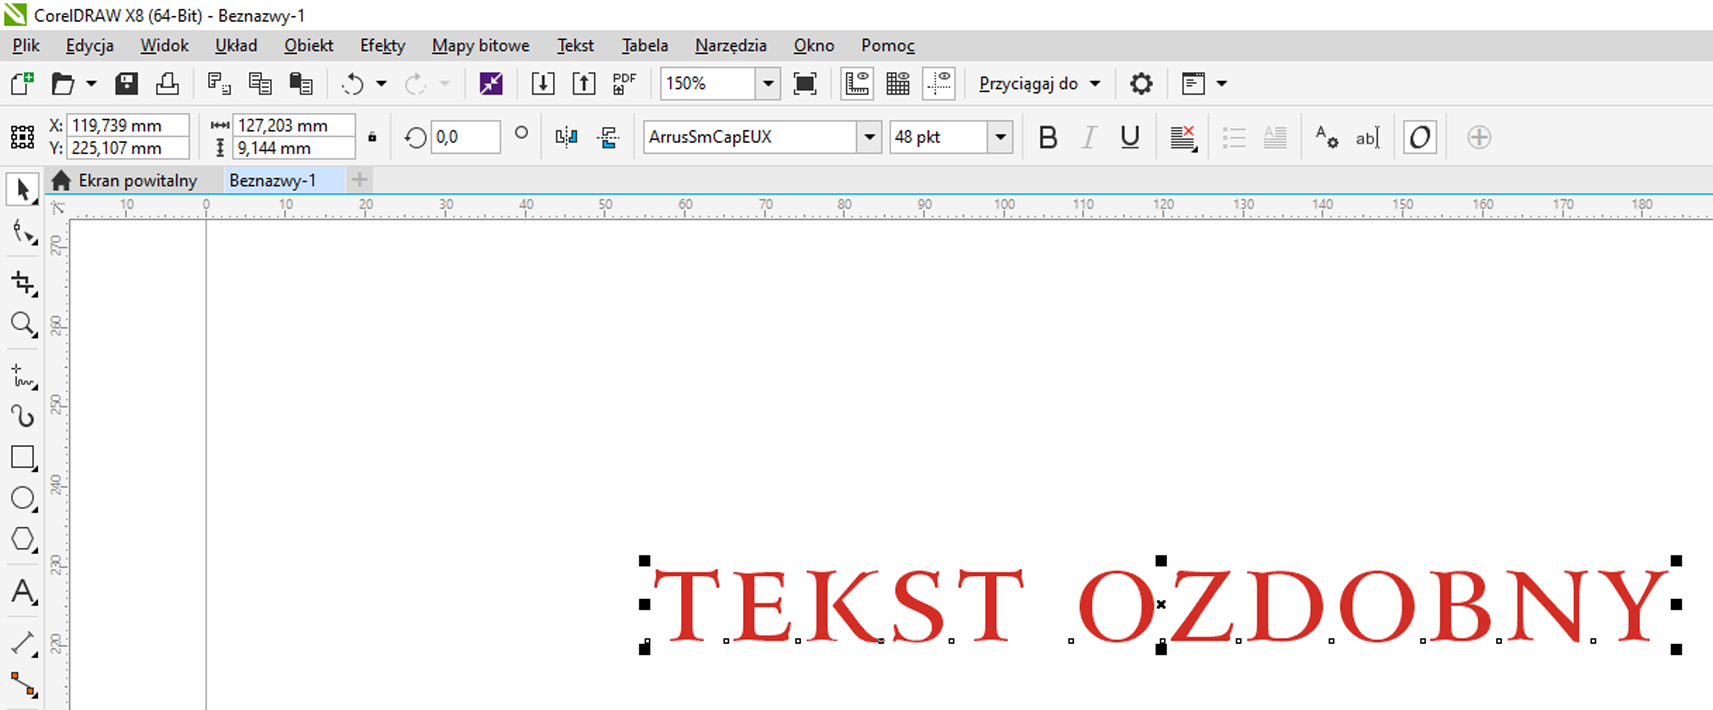Publish to PDF
This screenshot has height=710, width=1713.
[625, 84]
